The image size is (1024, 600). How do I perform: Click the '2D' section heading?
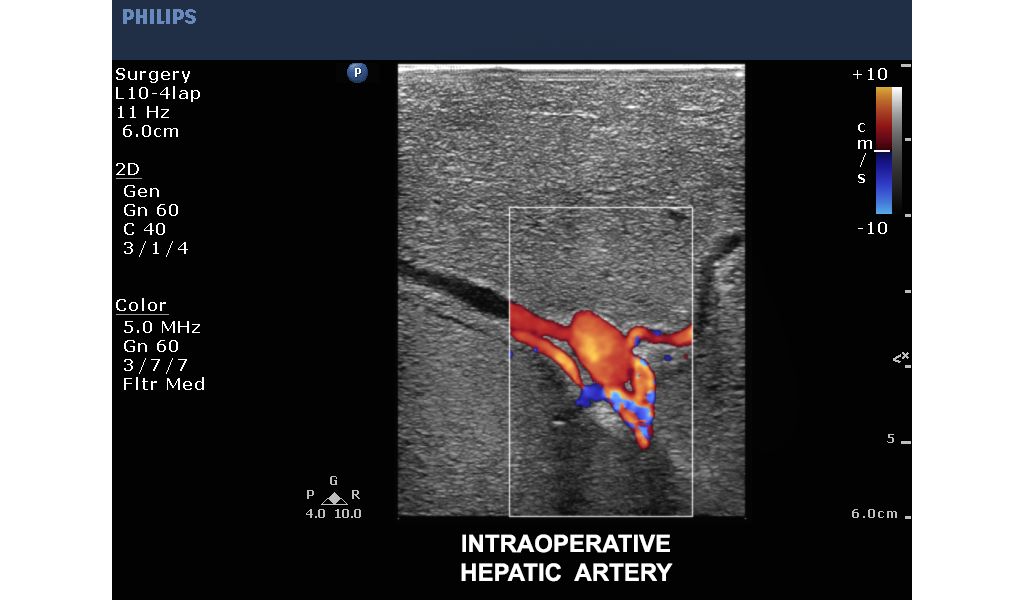pyautogui.click(x=127, y=169)
